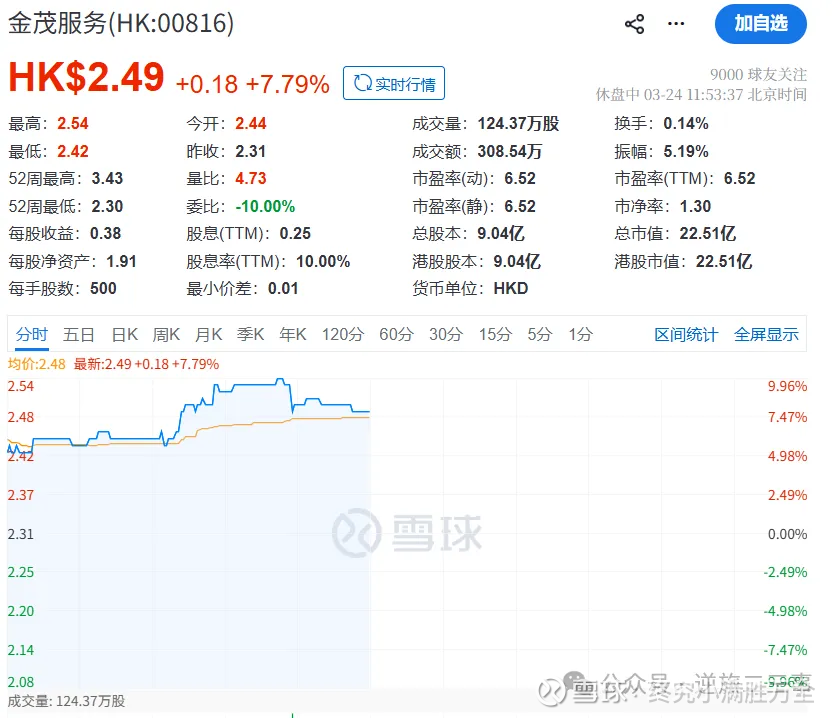Click 全屏显示 to show chart fullscreen

pos(766,335)
